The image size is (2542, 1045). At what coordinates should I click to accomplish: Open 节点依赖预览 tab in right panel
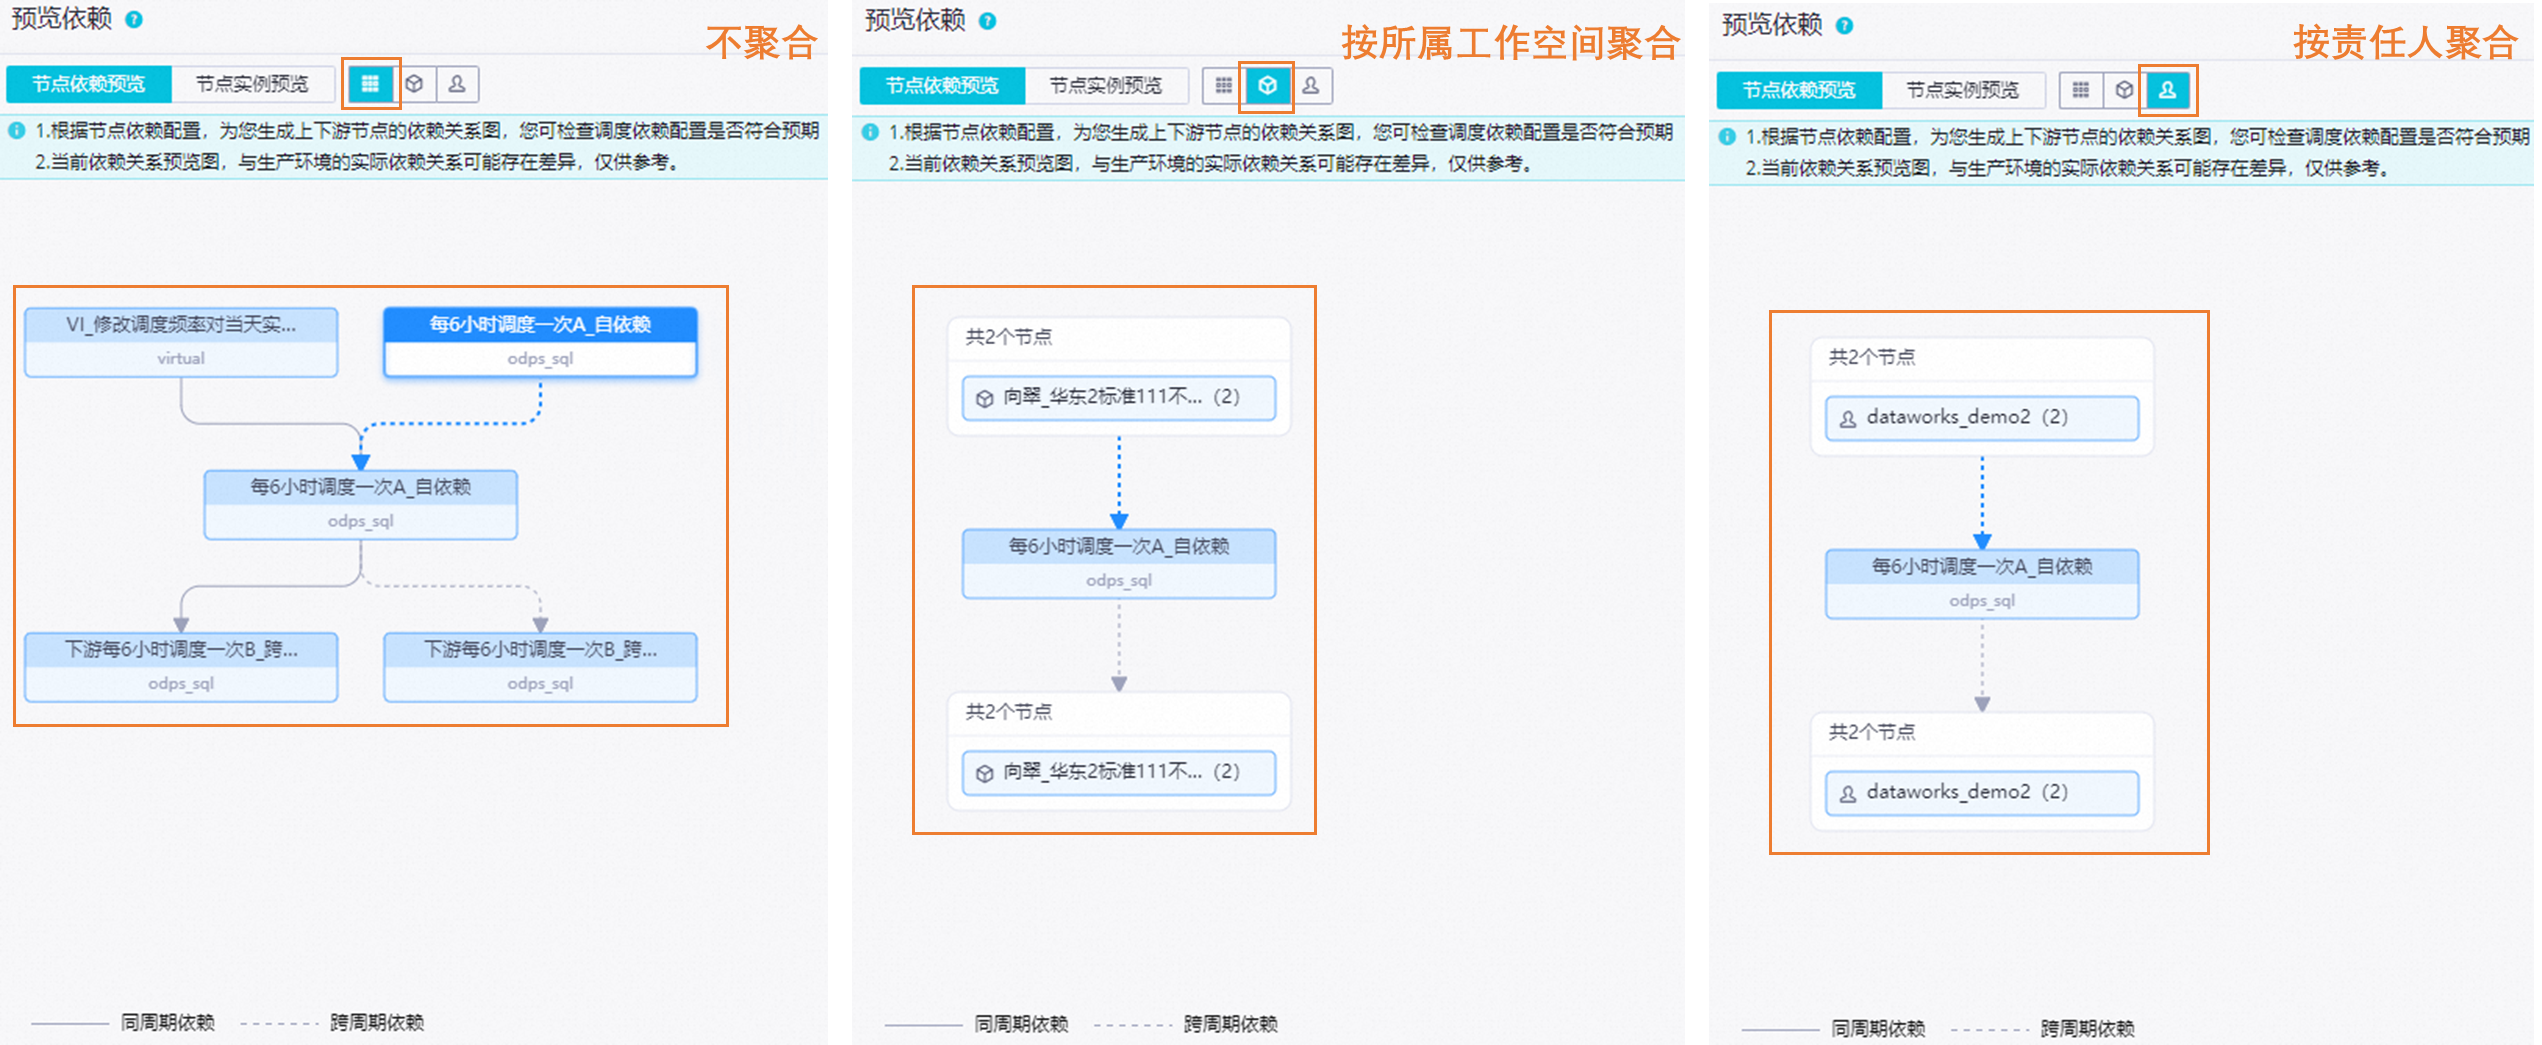pos(1799,90)
